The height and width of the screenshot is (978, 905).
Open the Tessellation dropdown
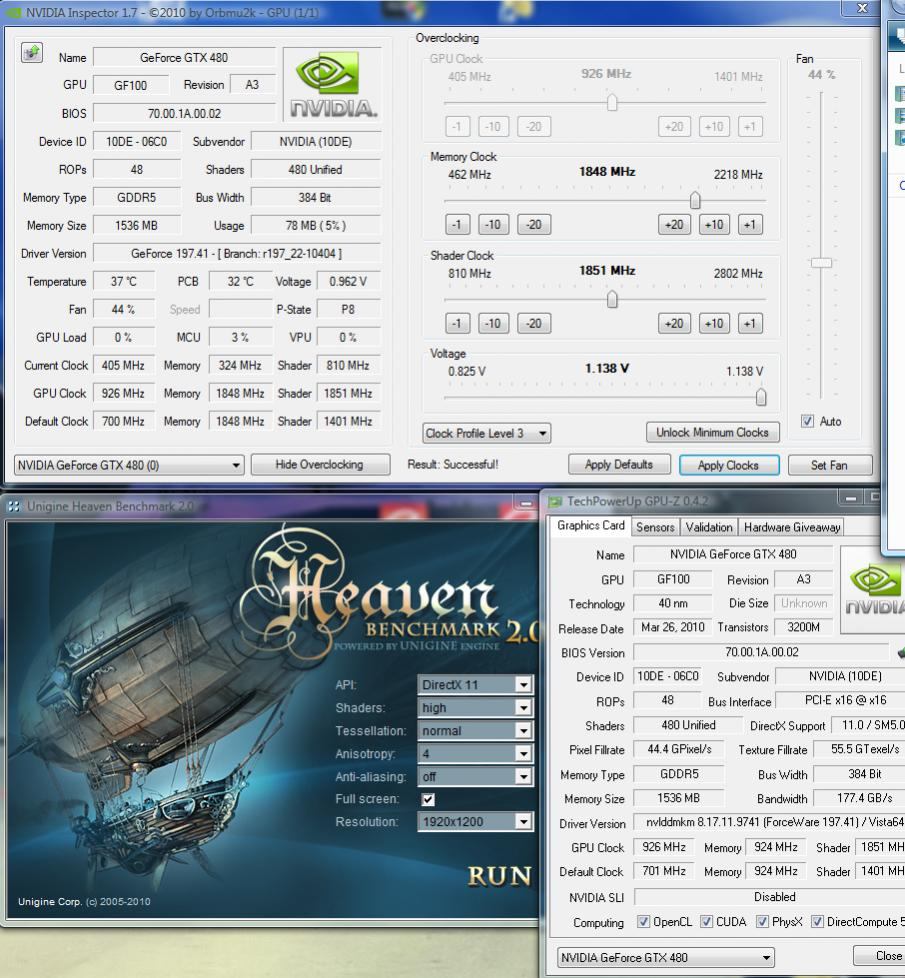(475, 730)
